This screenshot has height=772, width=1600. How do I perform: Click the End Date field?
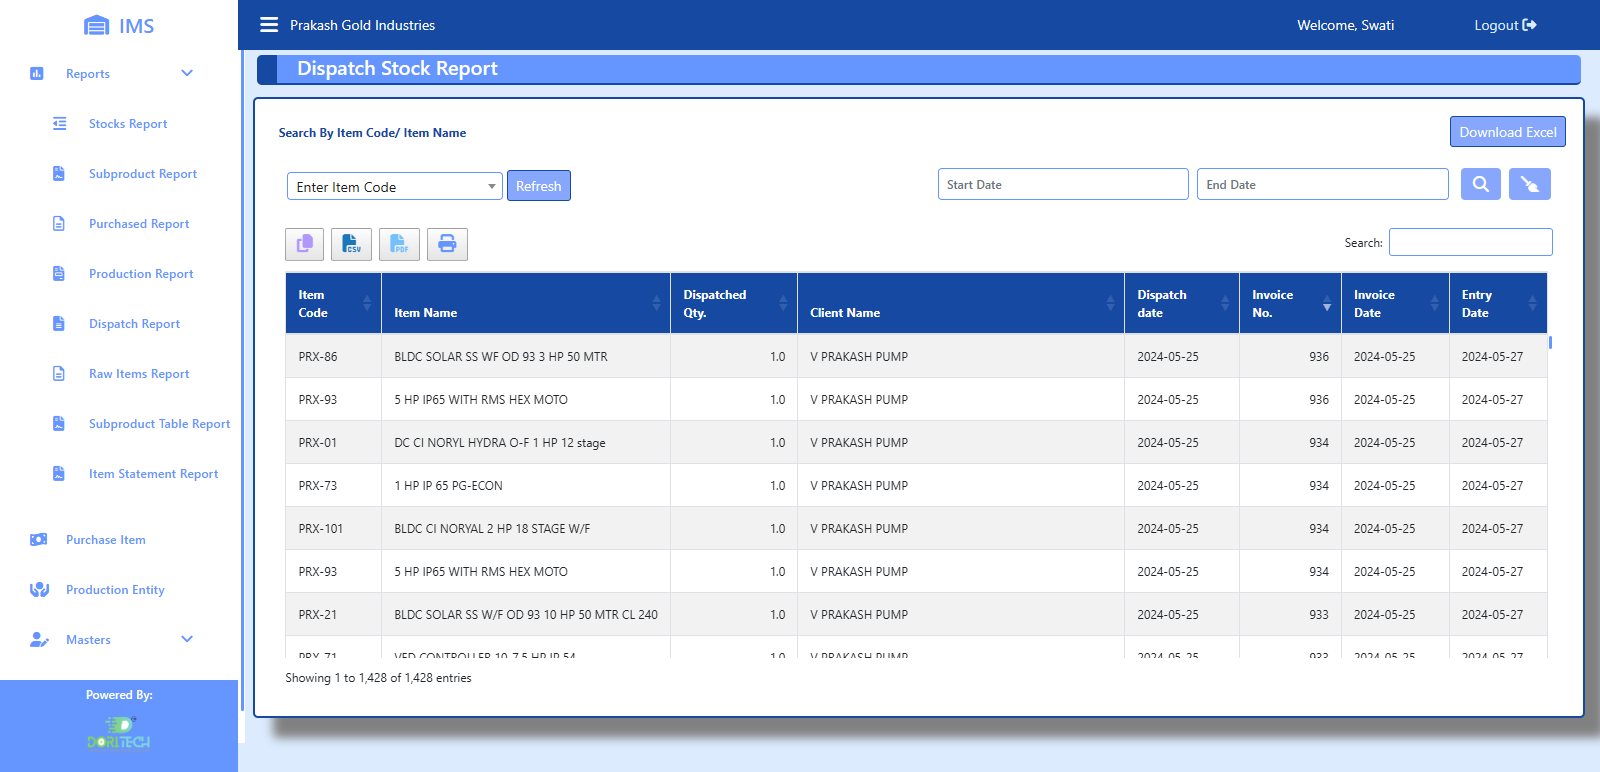tap(1322, 184)
